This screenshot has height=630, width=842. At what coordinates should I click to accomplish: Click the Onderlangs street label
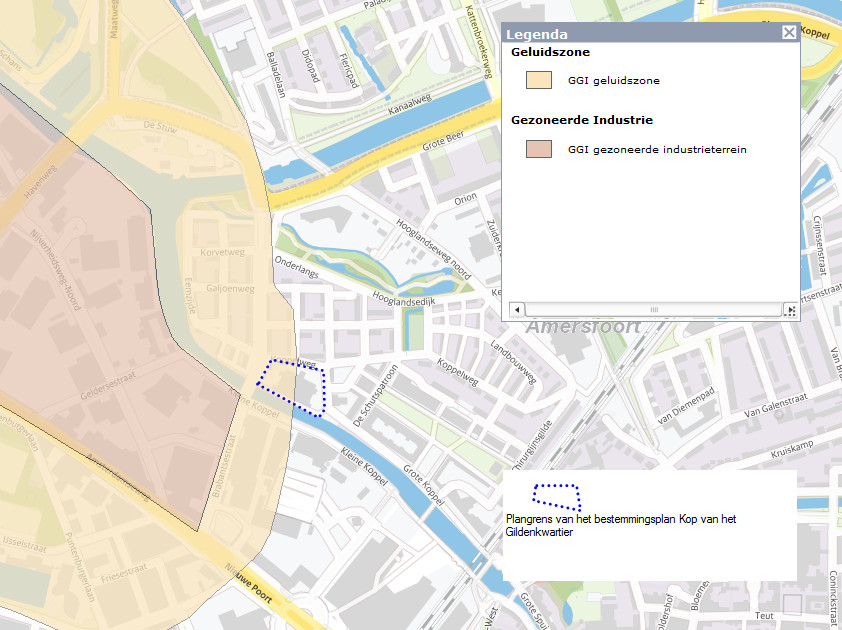tap(296, 266)
